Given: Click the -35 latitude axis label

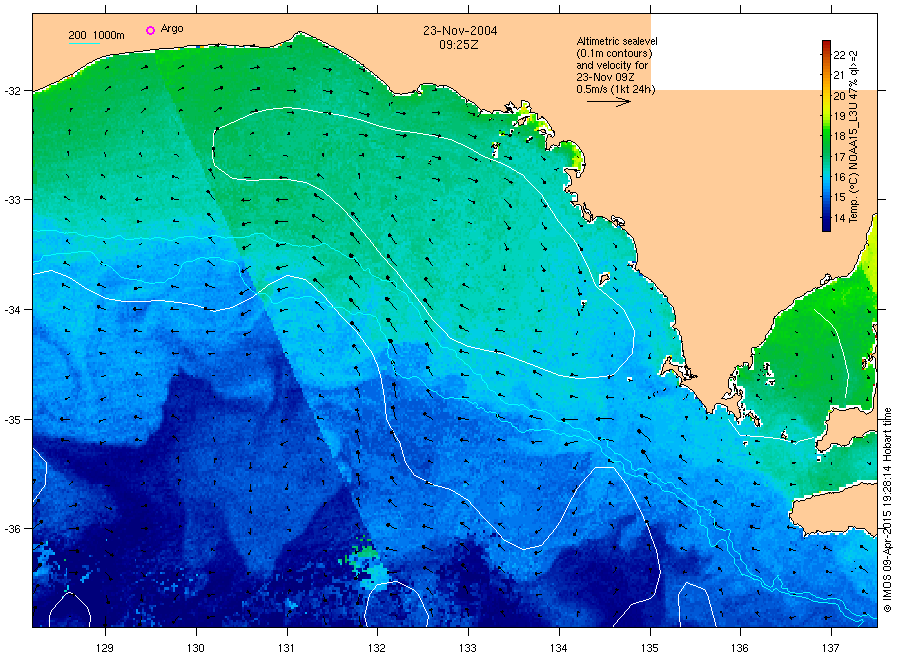Looking at the screenshot, I should click(x=13, y=420).
